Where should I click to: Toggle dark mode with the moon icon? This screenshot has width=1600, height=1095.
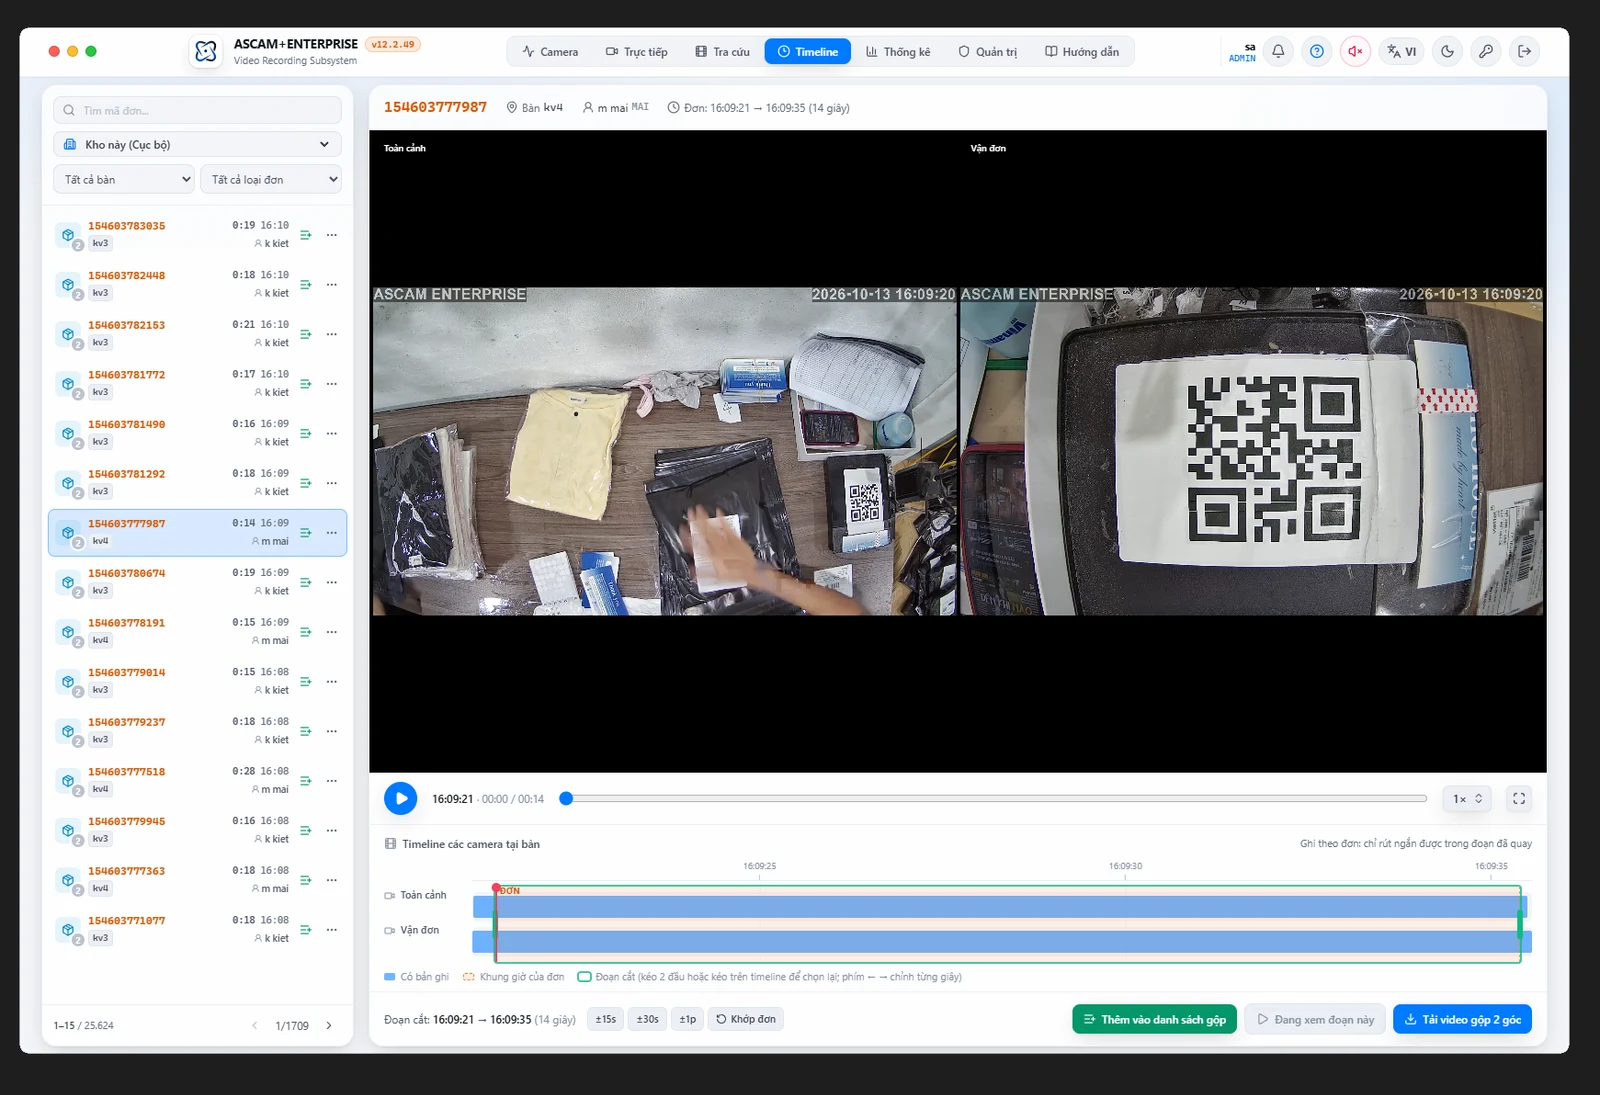coord(1448,51)
